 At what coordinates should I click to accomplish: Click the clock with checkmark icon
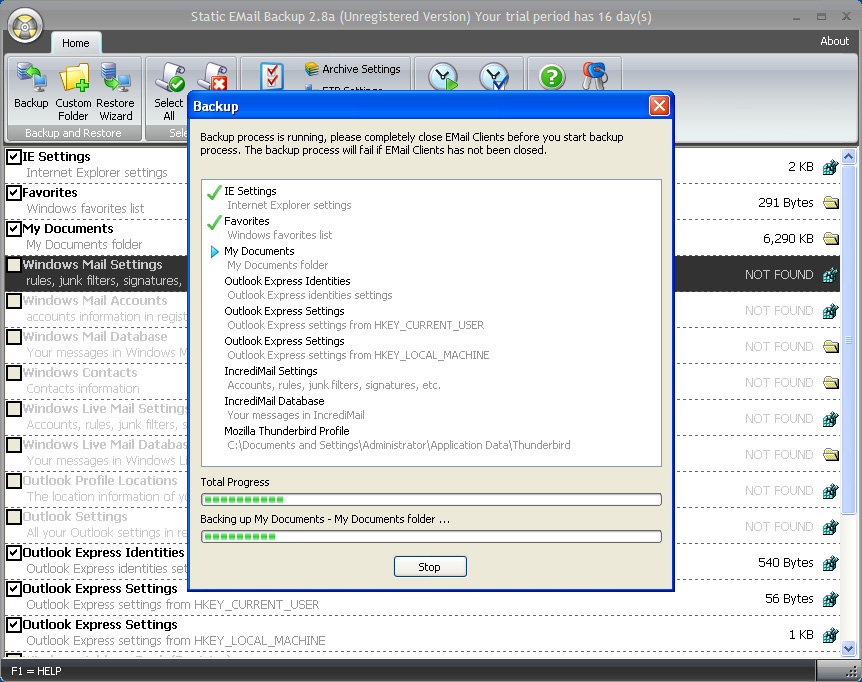pos(494,77)
